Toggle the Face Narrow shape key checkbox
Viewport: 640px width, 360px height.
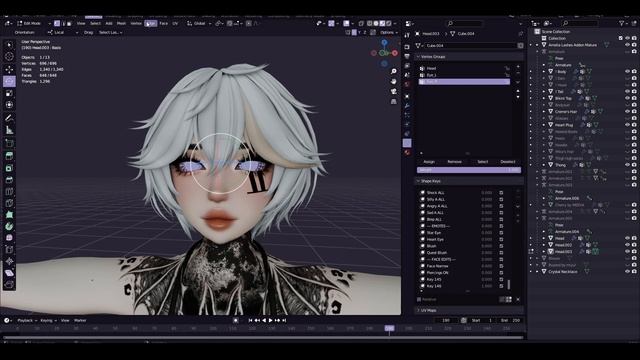point(501,266)
